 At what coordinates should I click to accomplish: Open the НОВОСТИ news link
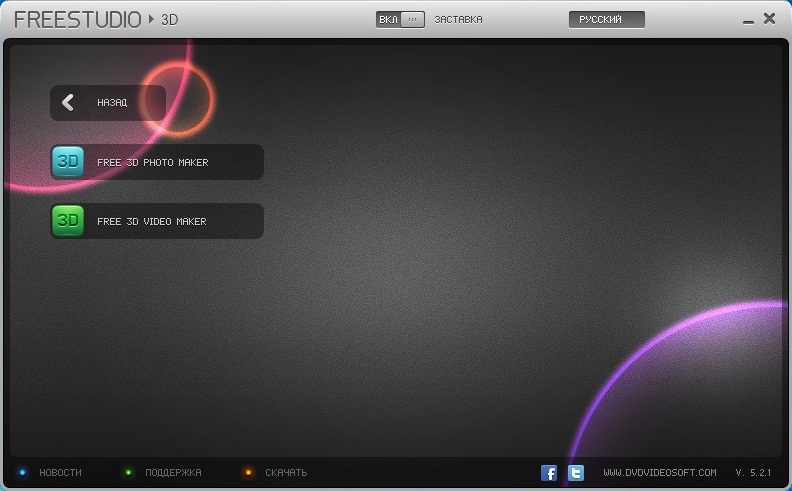[60, 473]
